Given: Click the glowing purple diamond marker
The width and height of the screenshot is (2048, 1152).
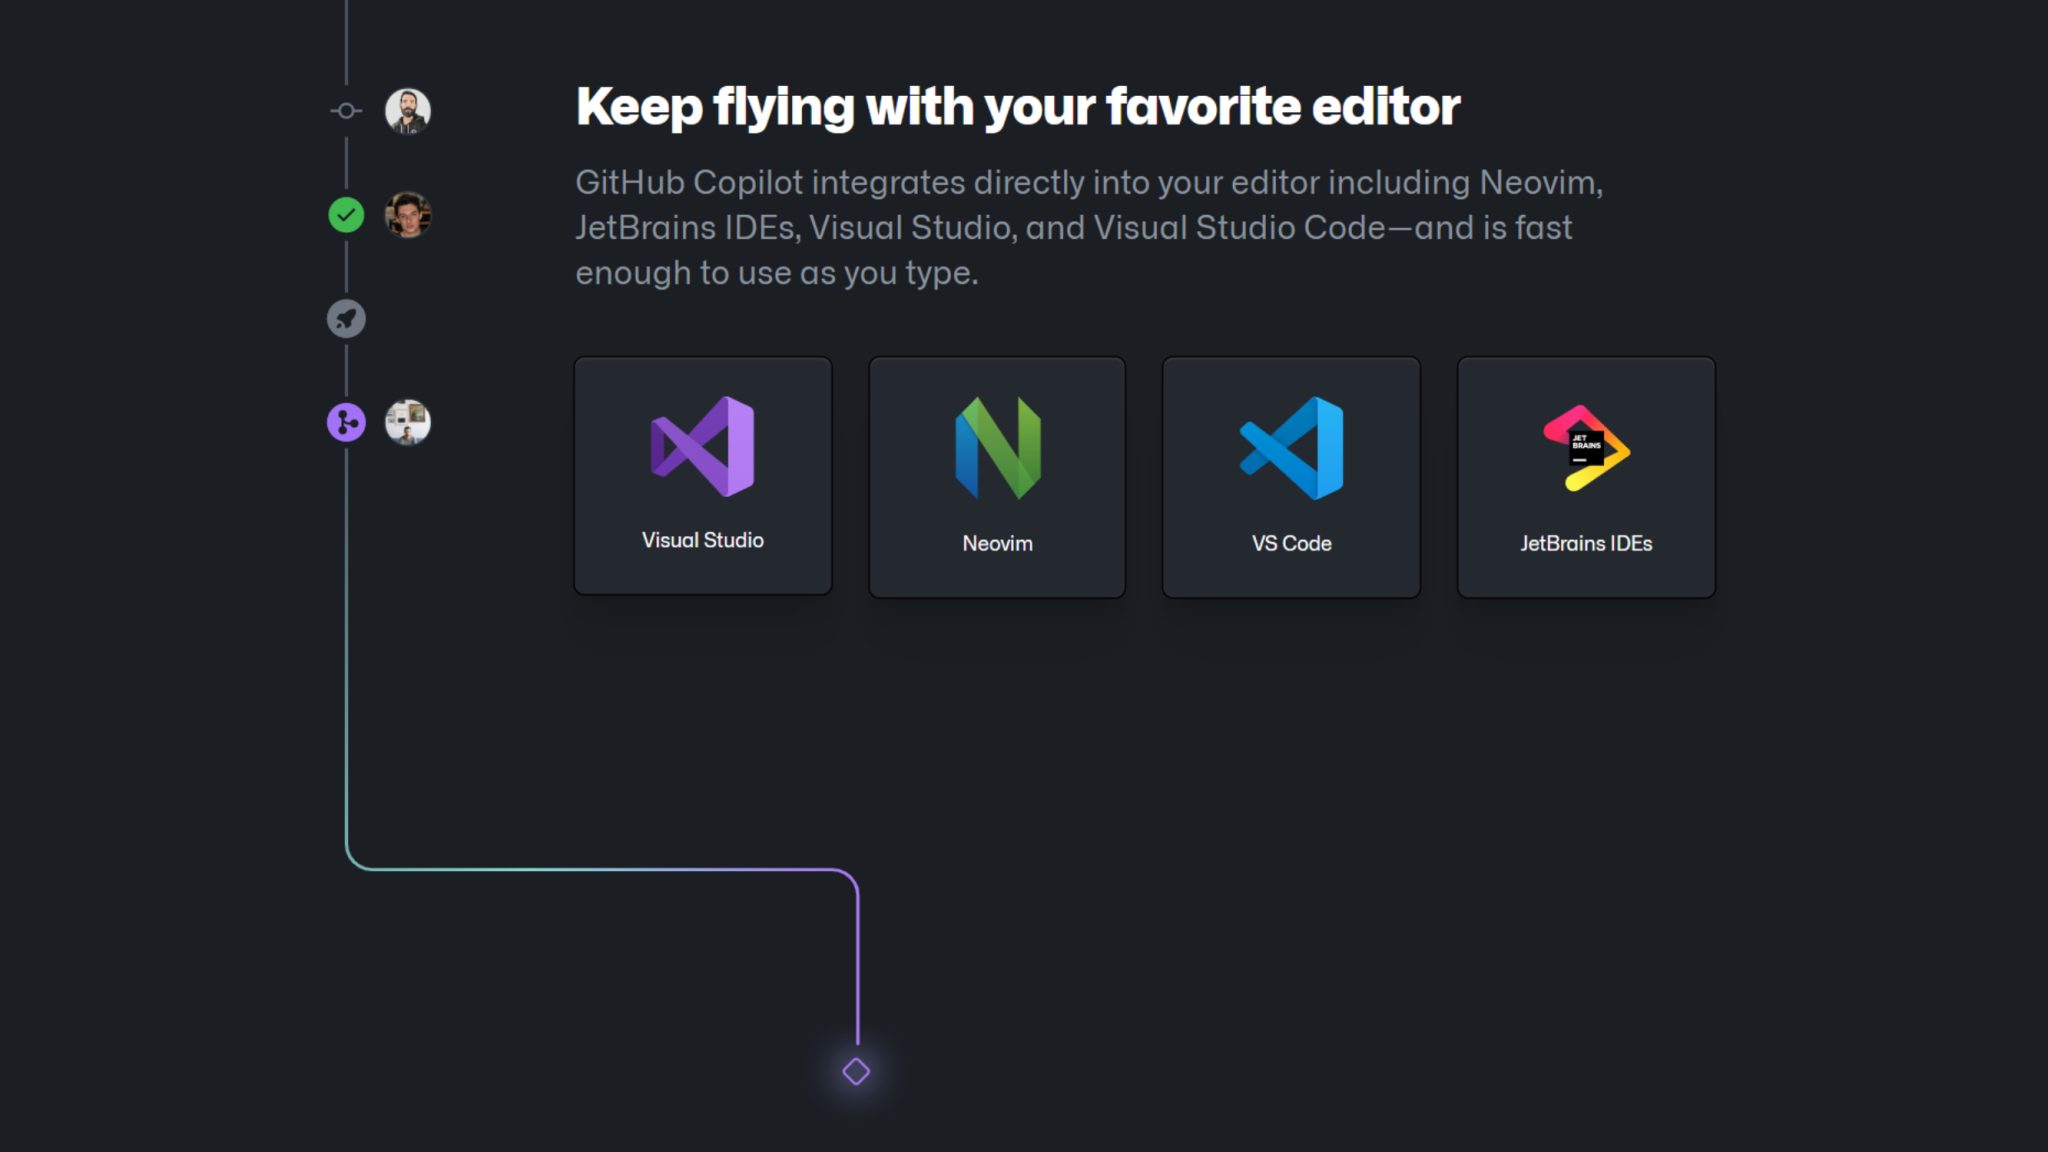Looking at the screenshot, I should pos(856,1071).
